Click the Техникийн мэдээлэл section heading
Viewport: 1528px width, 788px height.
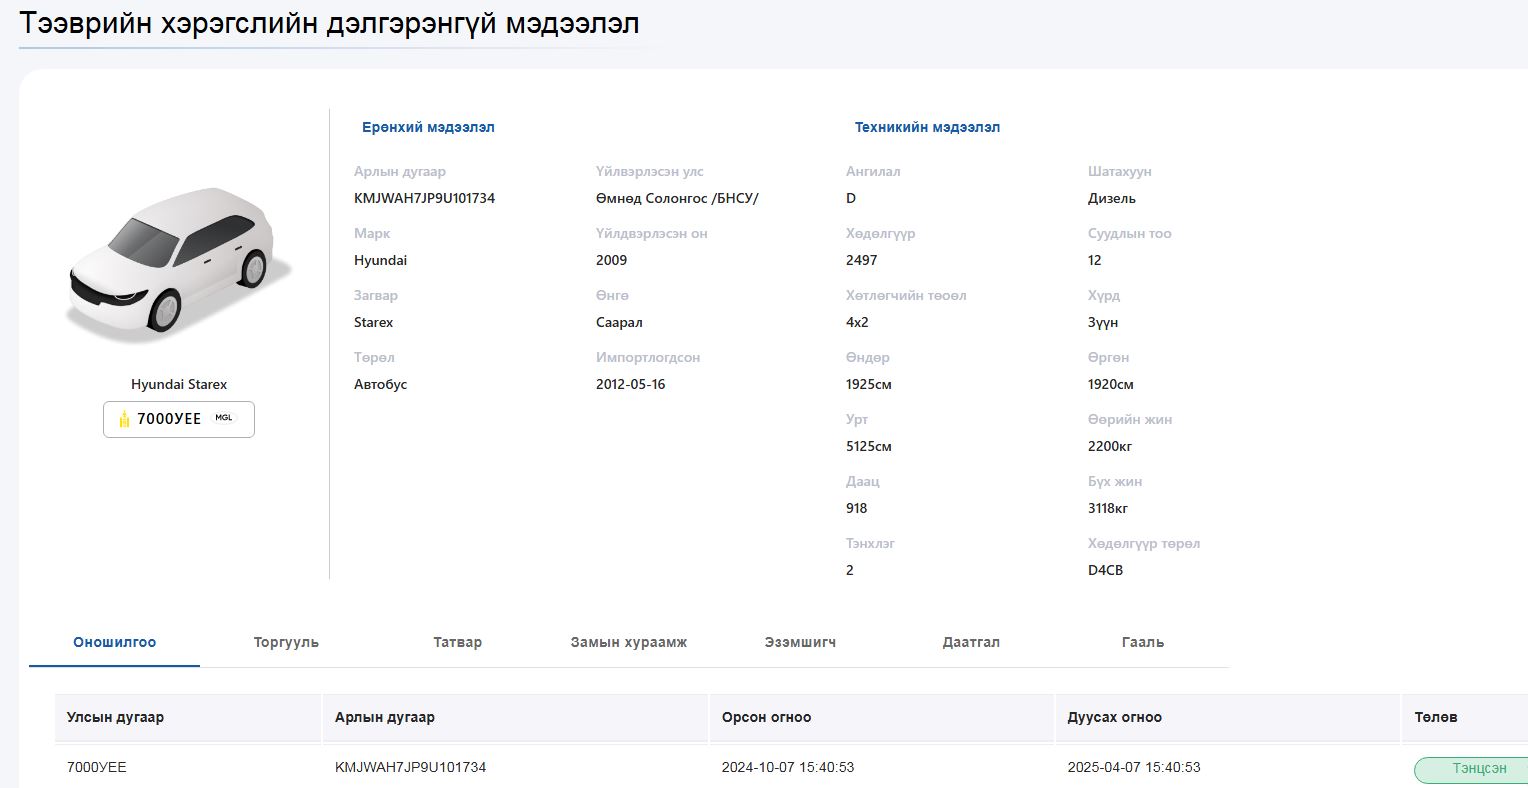click(x=927, y=127)
